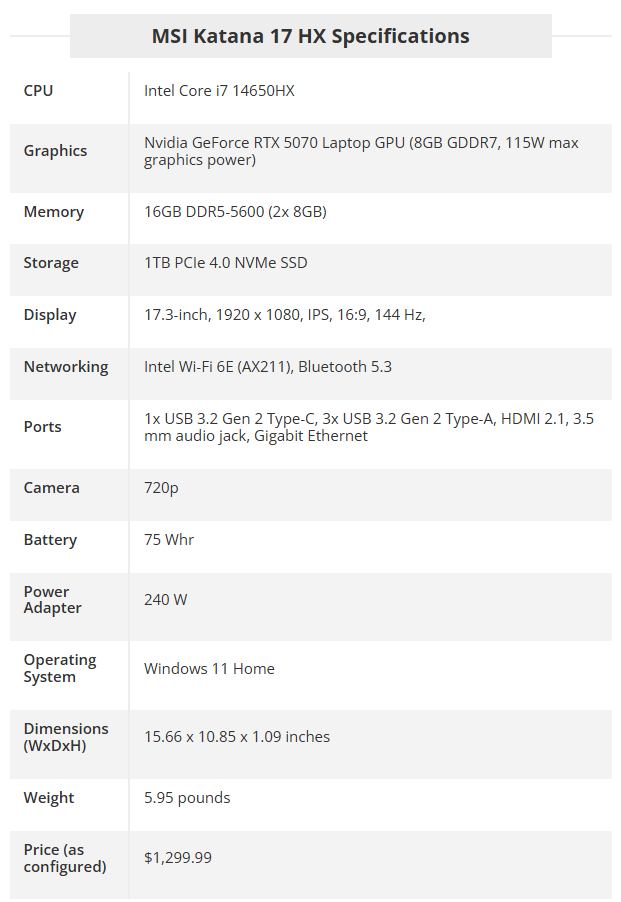
Task: Click the Windows 11 Home value
Action: click(209, 669)
